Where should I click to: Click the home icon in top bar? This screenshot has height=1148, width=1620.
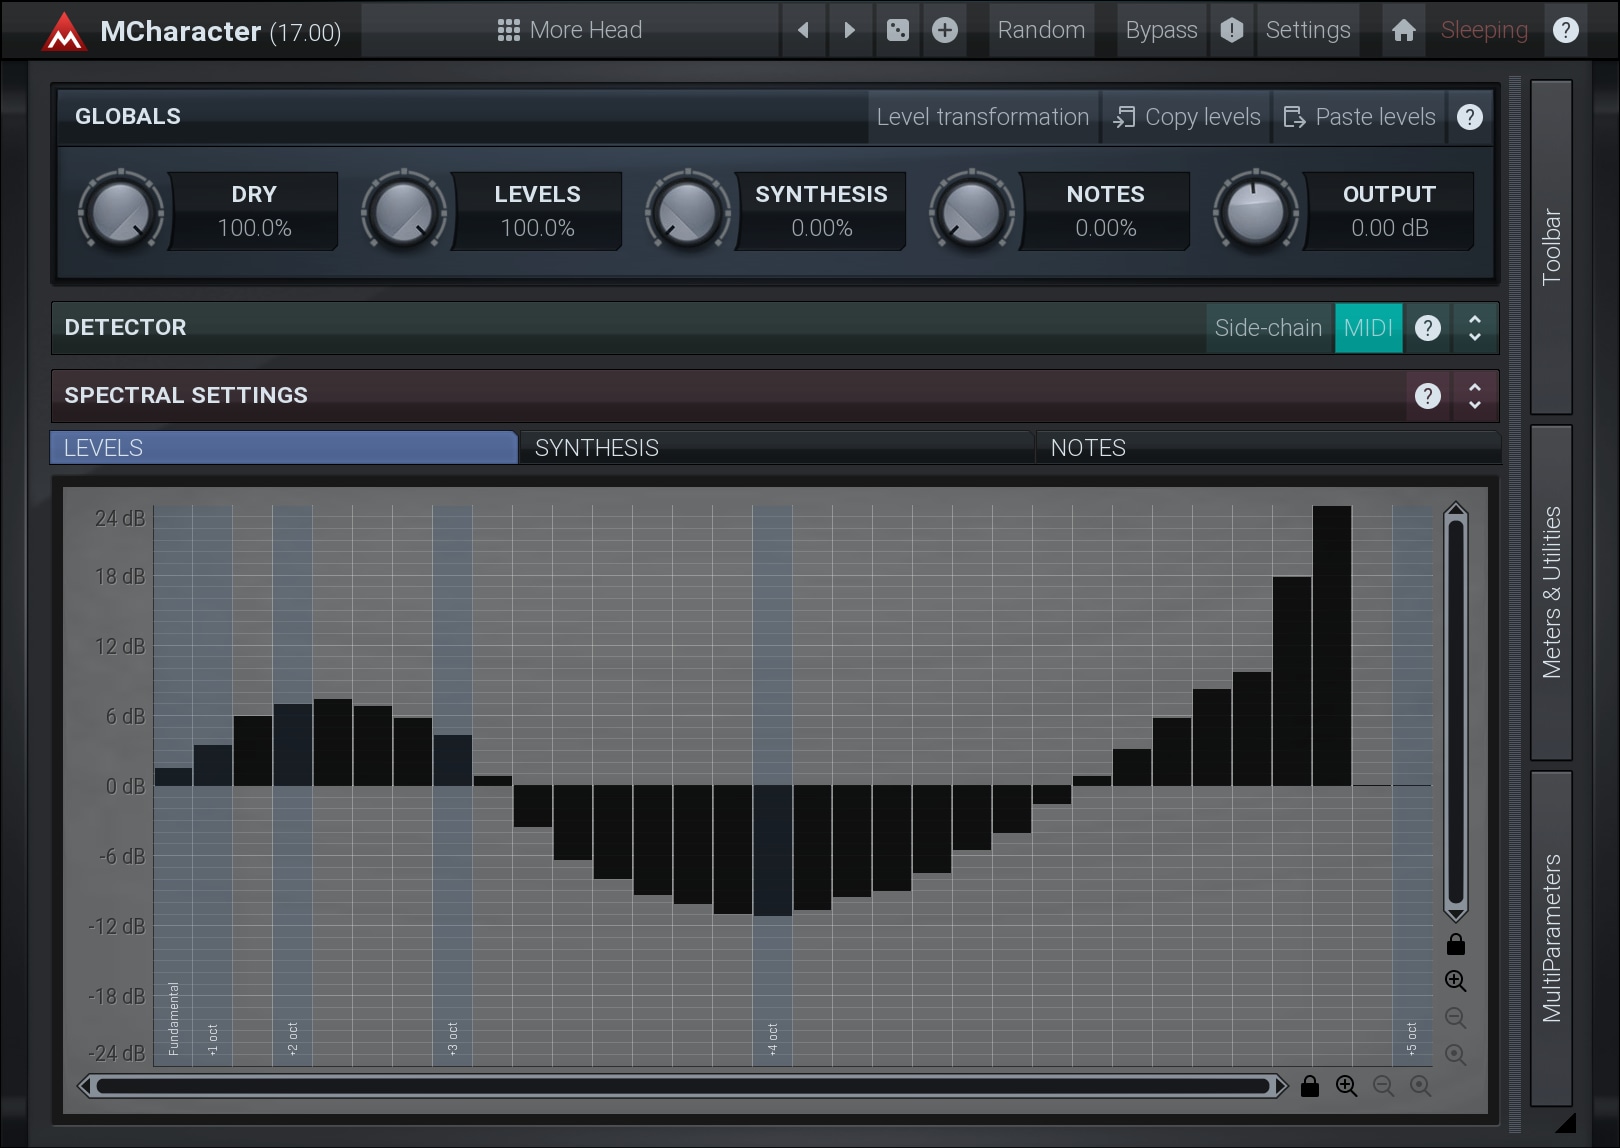1403,30
